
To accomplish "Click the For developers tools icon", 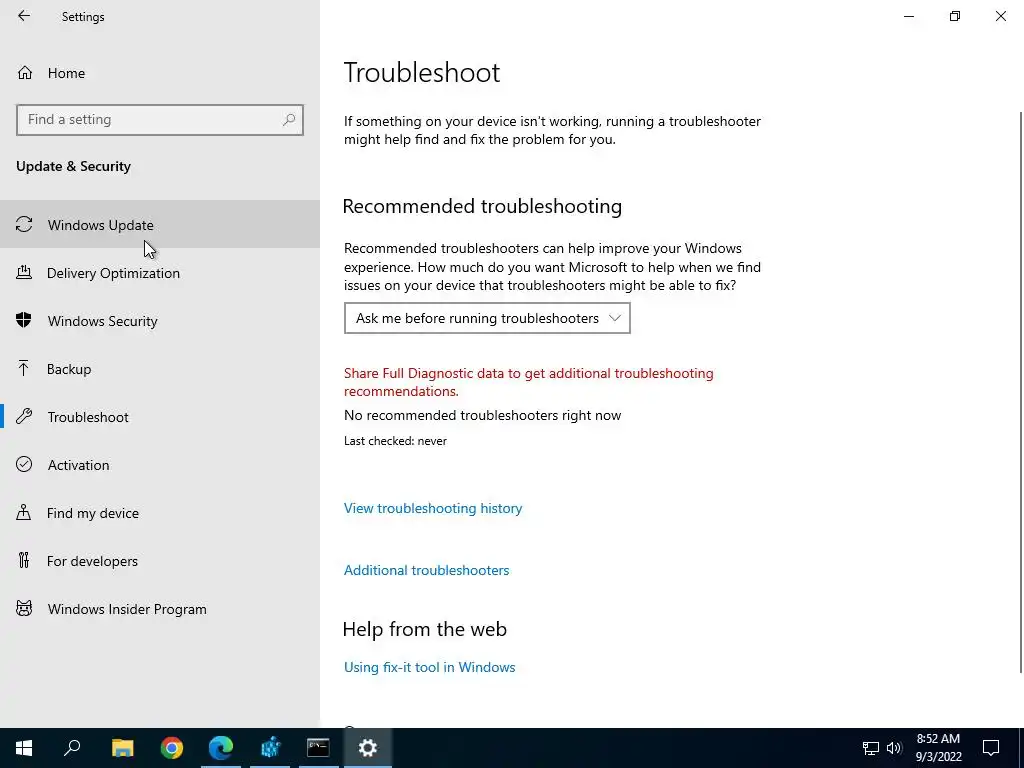I will coord(24,560).
